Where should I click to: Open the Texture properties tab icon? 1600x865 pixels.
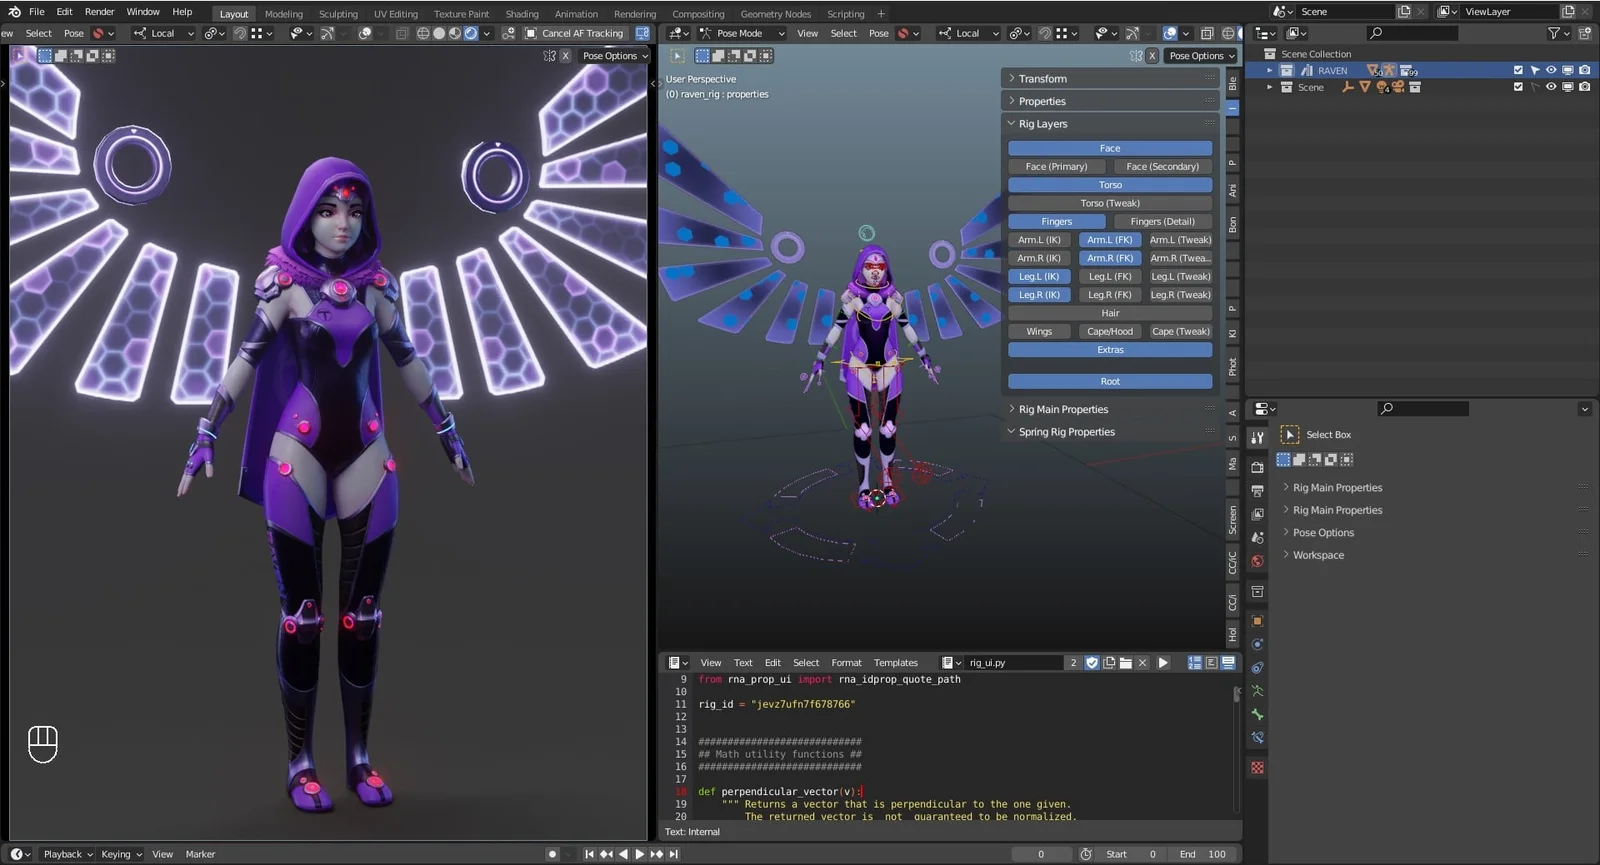[1257, 768]
